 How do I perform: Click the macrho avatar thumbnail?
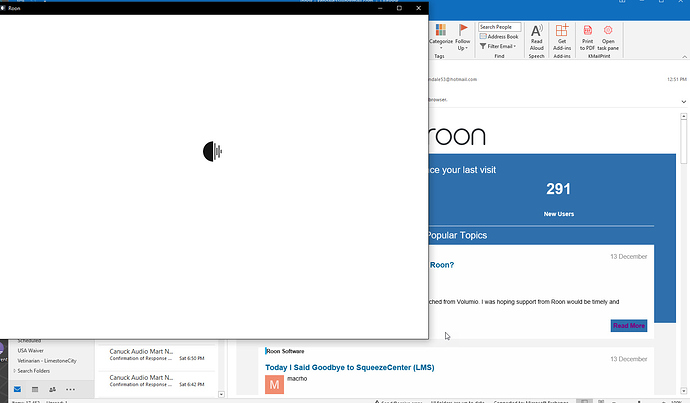(x=274, y=385)
